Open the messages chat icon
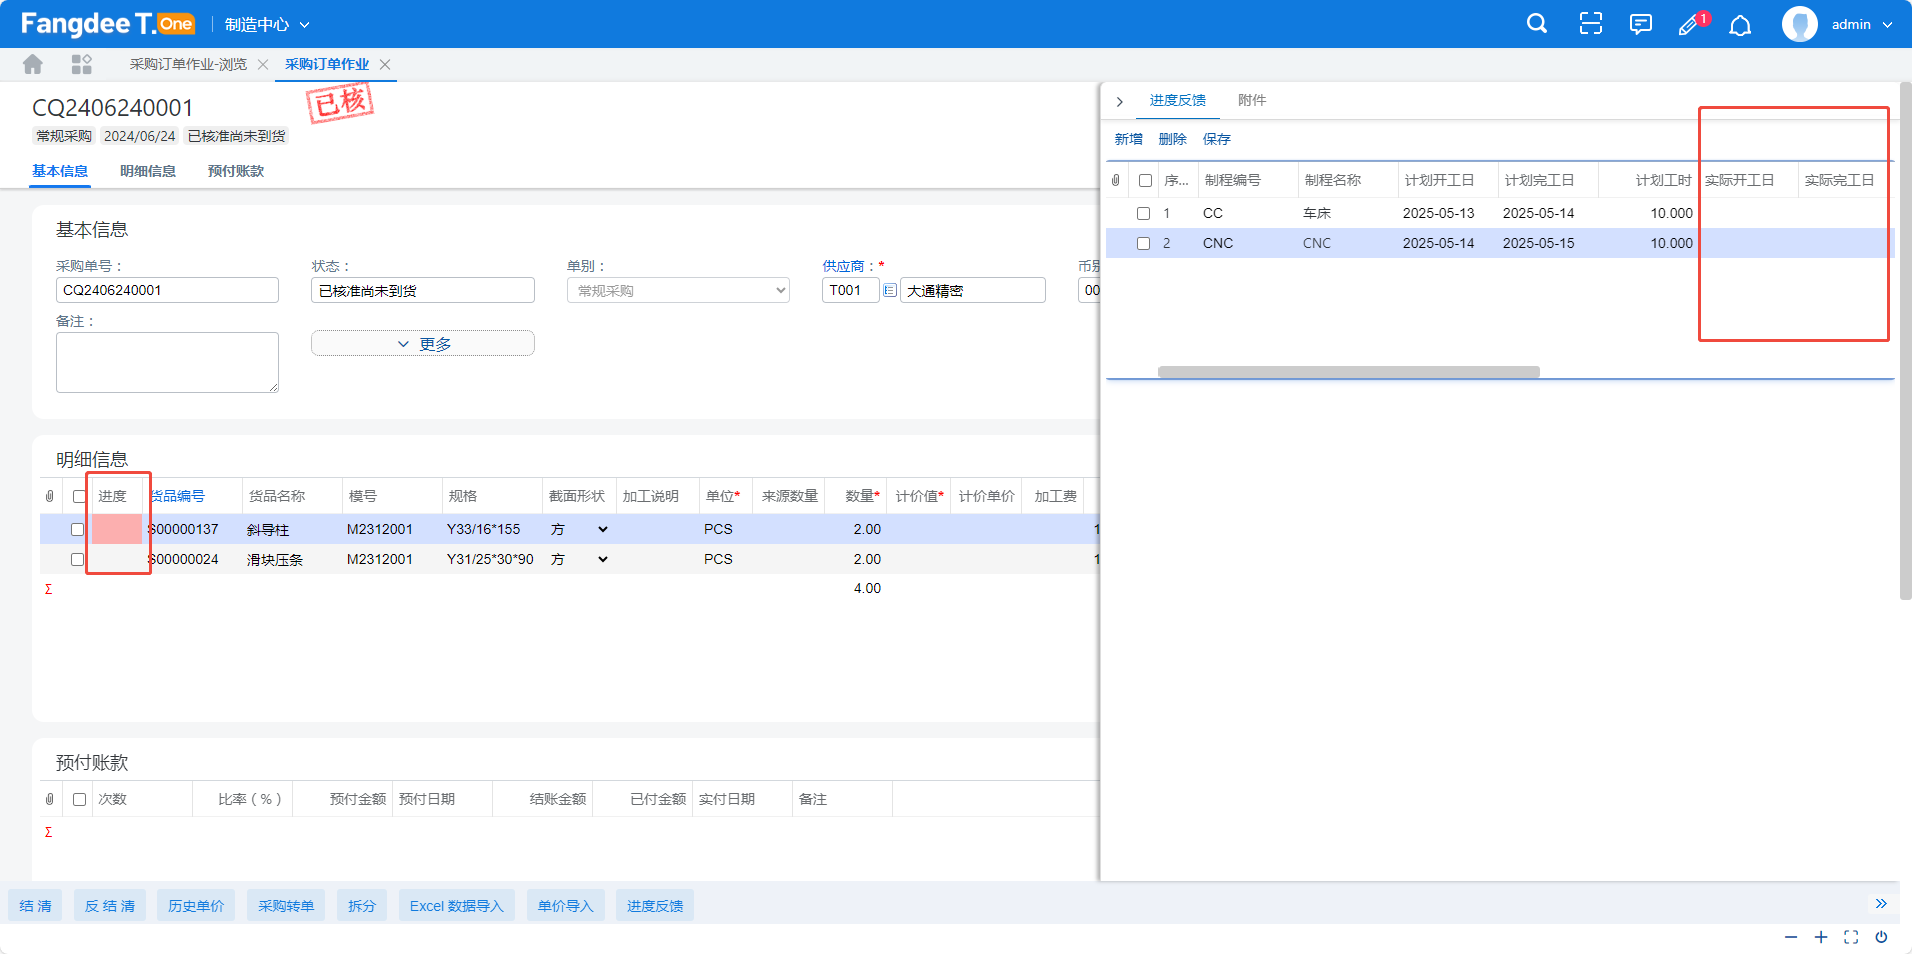The height and width of the screenshot is (954, 1912). click(x=1640, y=24)
